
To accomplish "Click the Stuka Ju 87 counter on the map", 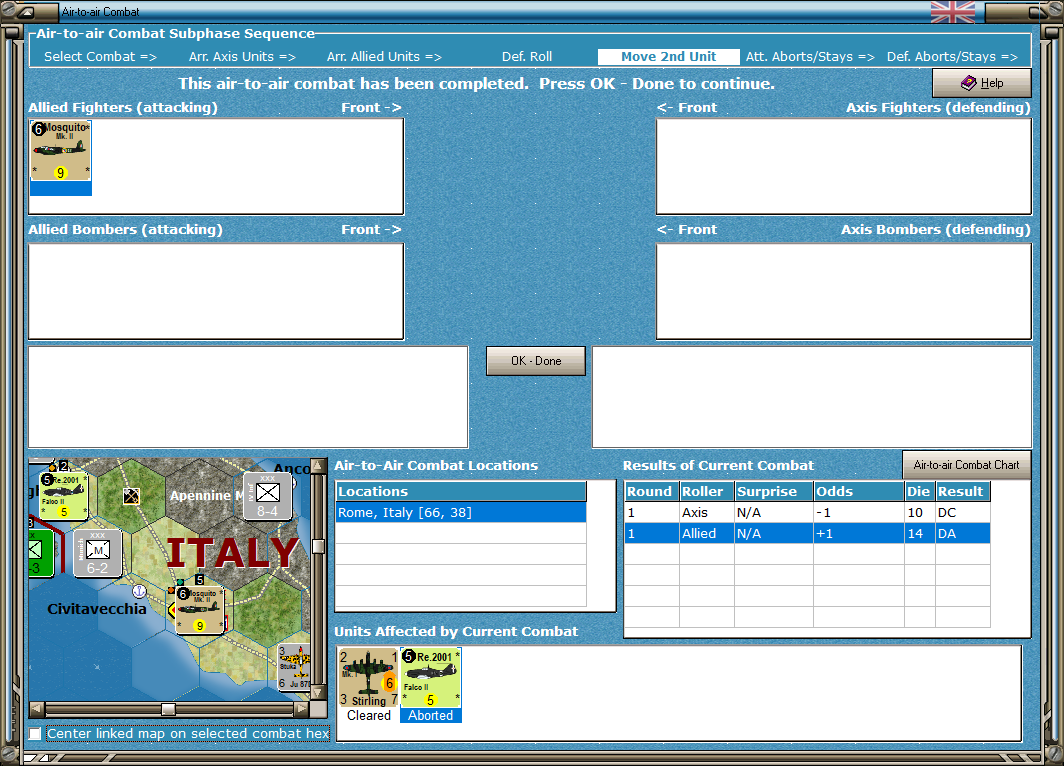I will click(294, 667).
